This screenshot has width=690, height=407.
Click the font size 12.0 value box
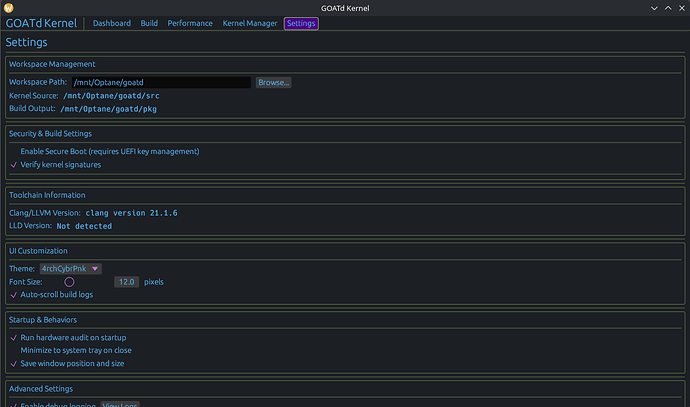(x=127, y=282)
